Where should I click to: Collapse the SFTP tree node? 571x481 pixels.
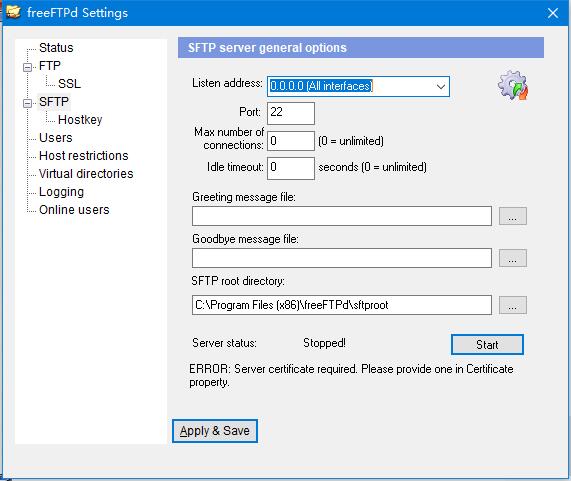pyautogui.click(x=27, y=103)
